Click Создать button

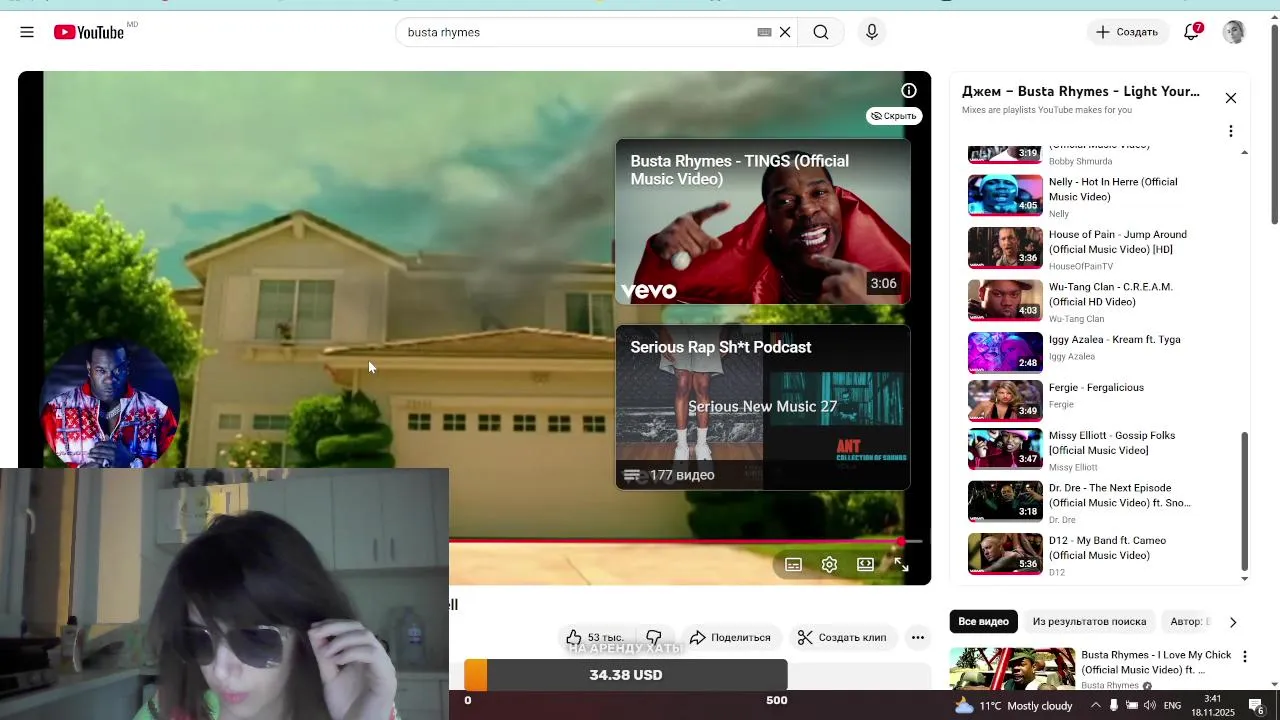coord(1127,32)
